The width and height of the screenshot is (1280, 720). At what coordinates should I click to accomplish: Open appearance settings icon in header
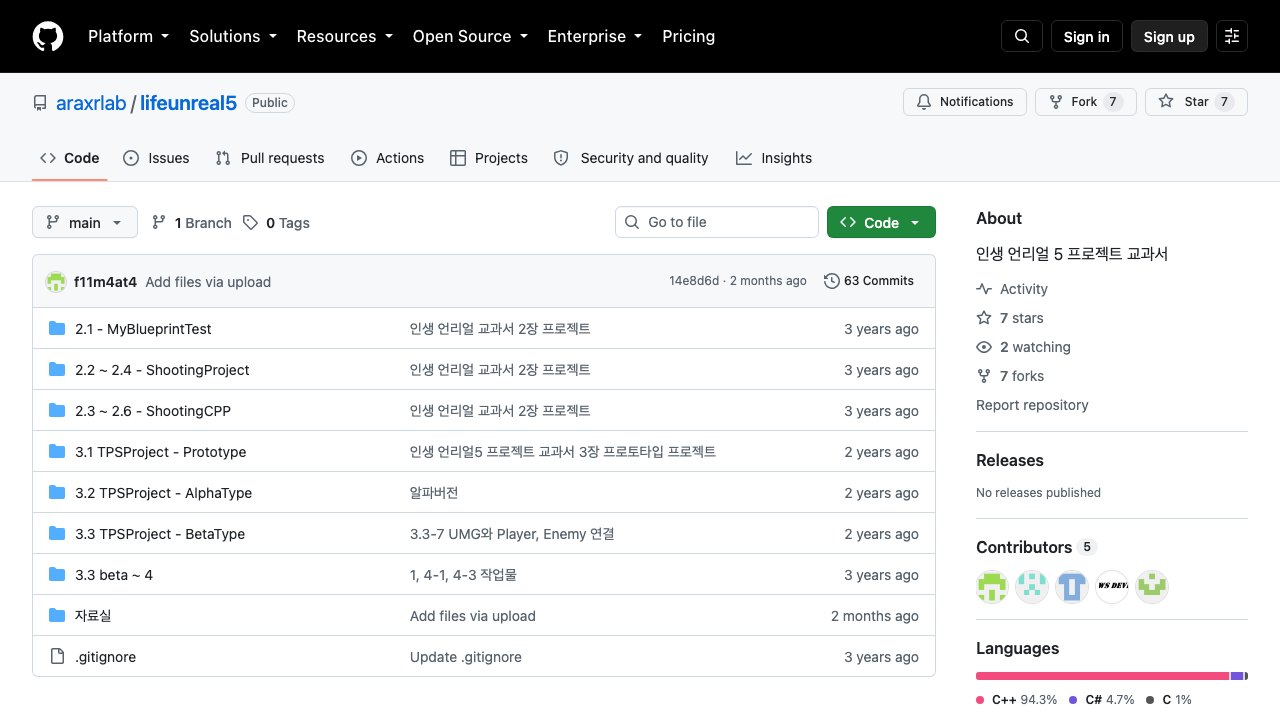pos(1232,36)
